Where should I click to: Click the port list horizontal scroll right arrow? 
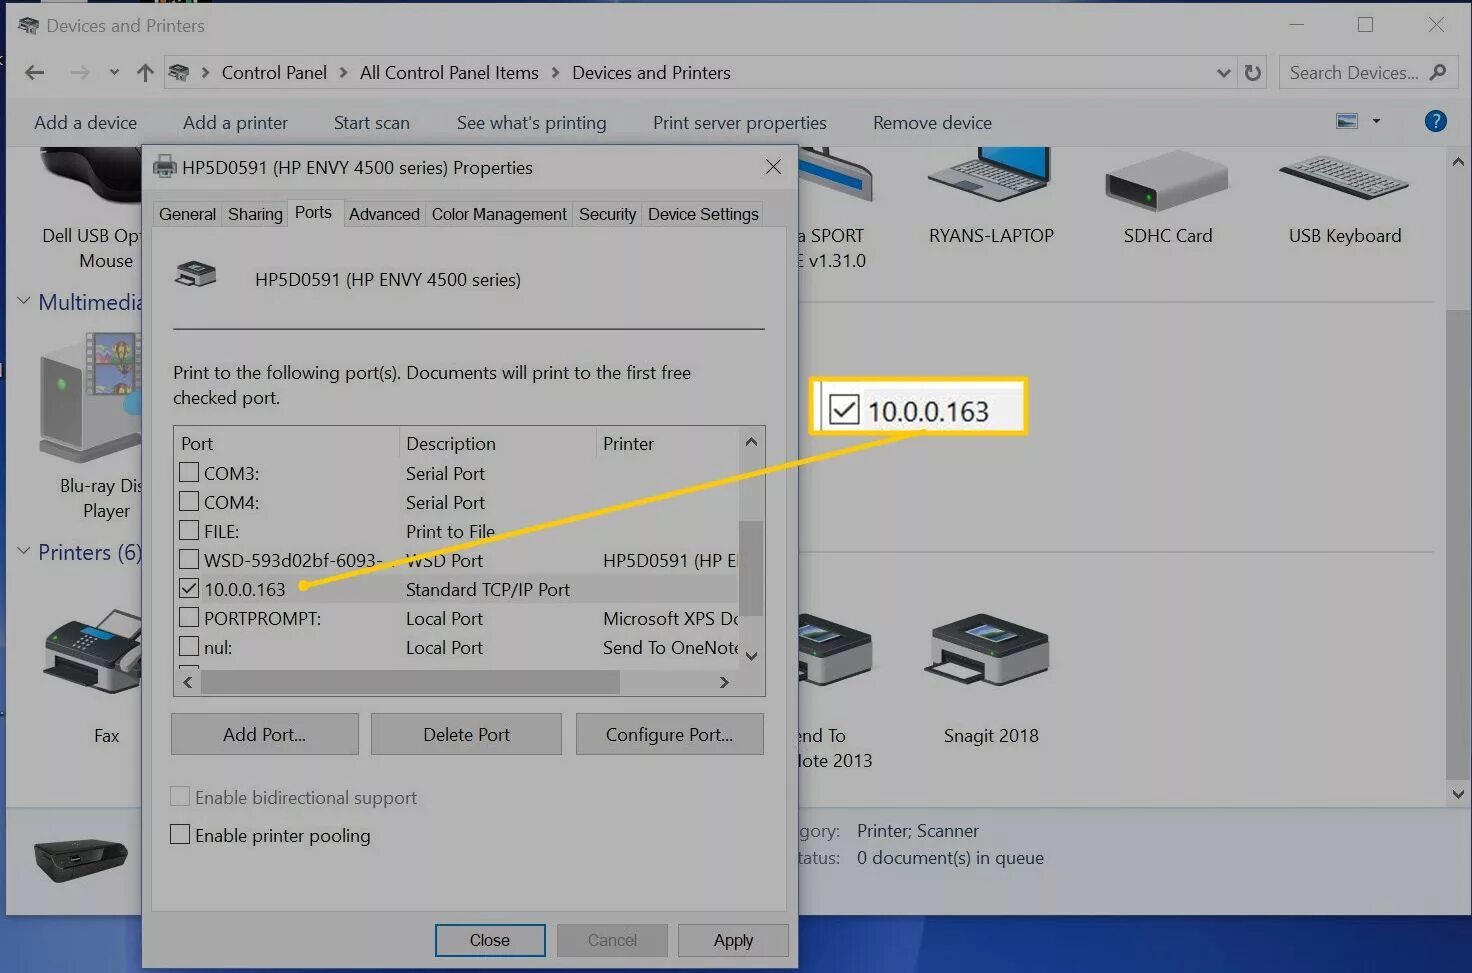click(x=724, y=682)
